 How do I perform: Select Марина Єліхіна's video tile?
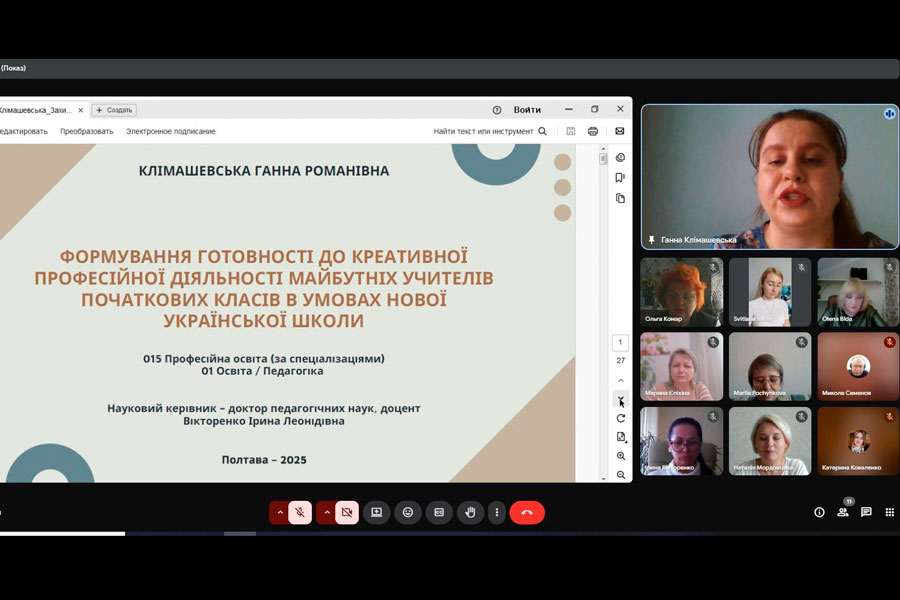tap(681, 366)
